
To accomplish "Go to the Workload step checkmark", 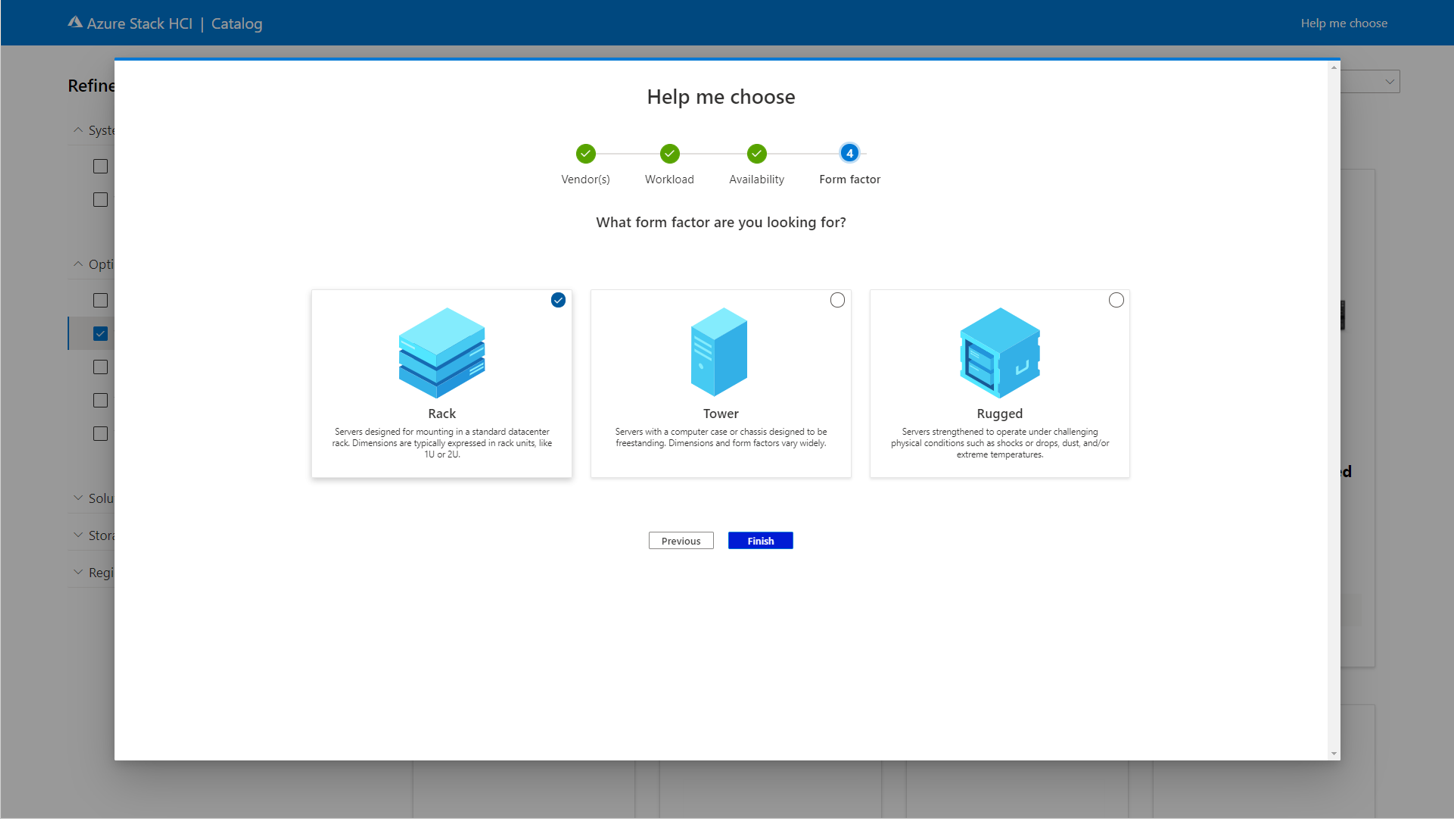I will (669, 153).
